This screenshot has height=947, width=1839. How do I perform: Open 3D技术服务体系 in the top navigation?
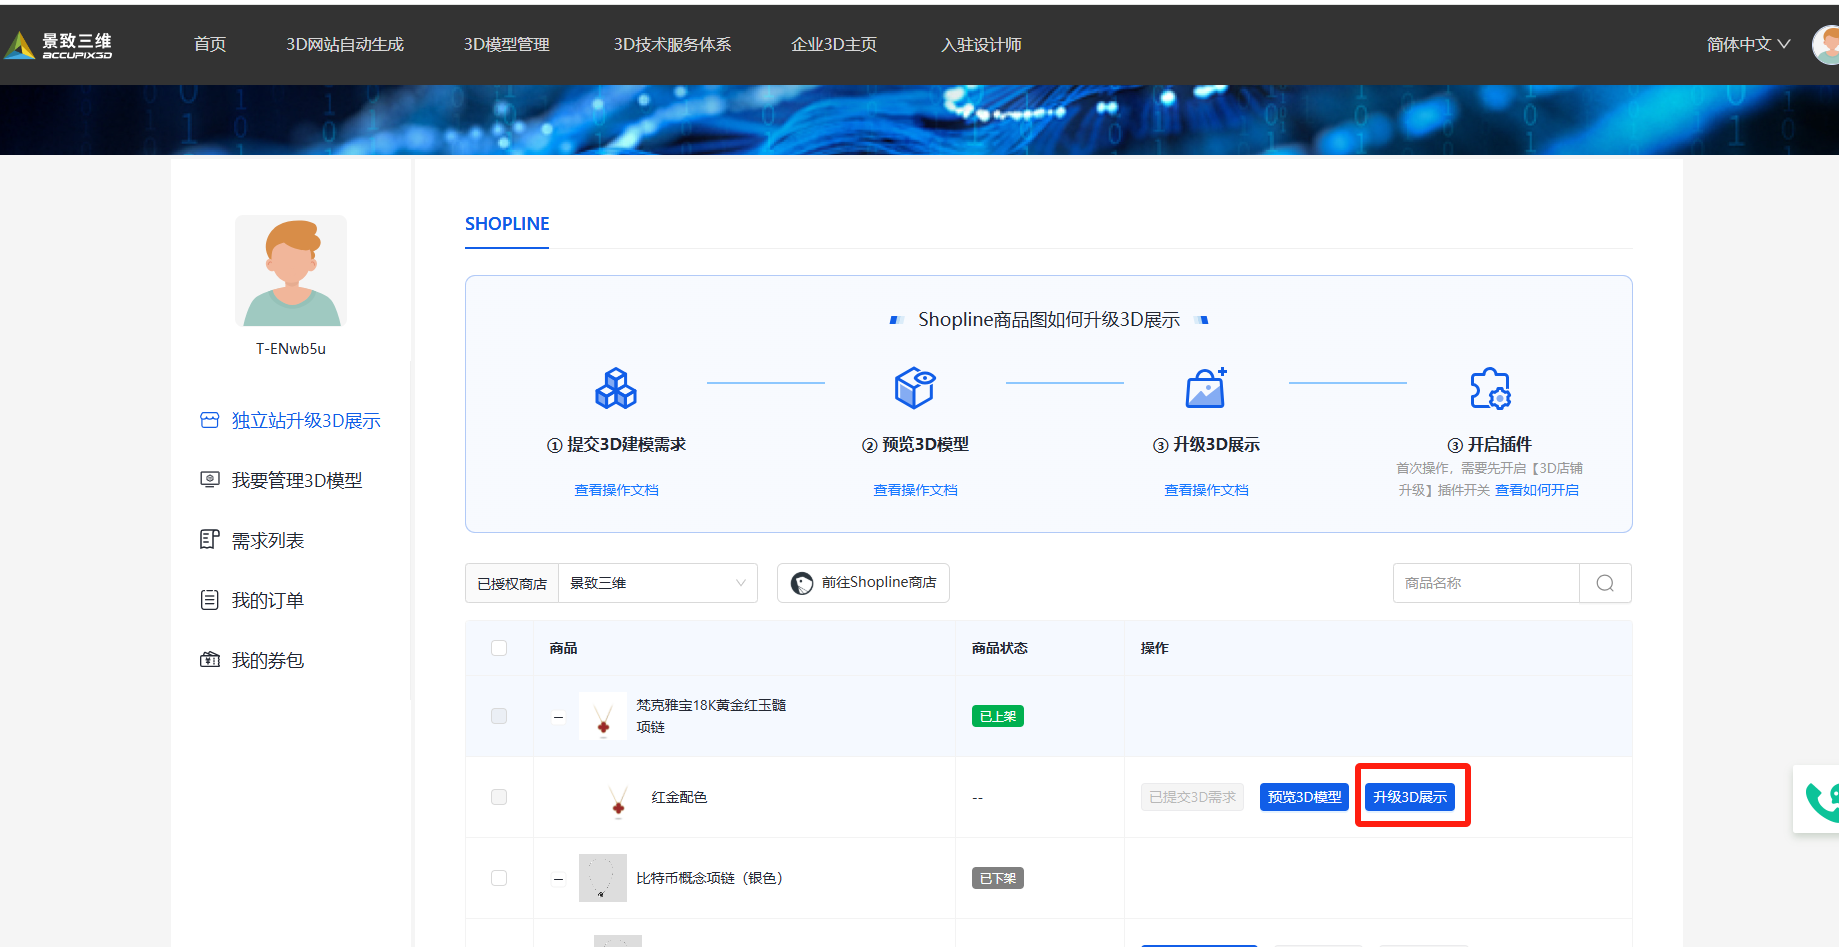[x=672, y=44]
